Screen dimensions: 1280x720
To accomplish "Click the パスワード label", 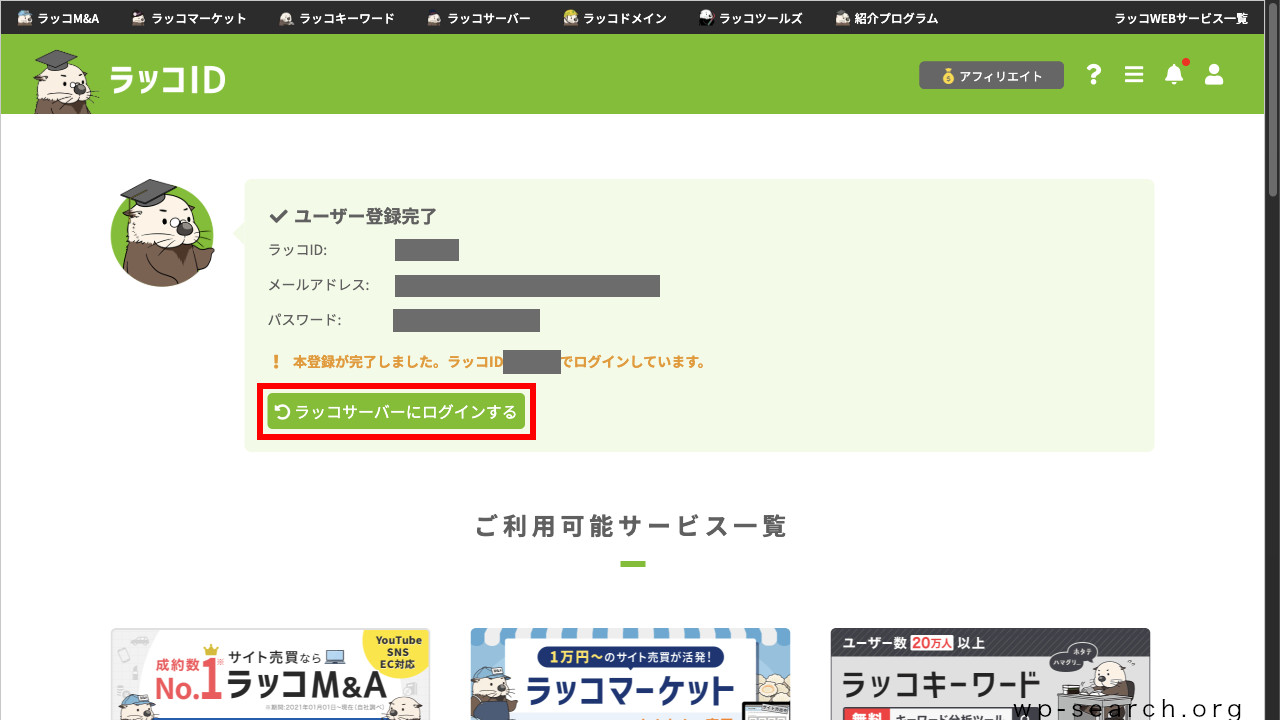I will 305,320.
